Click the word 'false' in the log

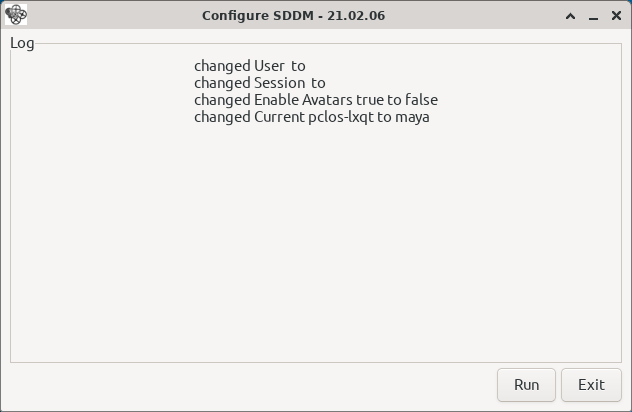click(x=421, y=100)
